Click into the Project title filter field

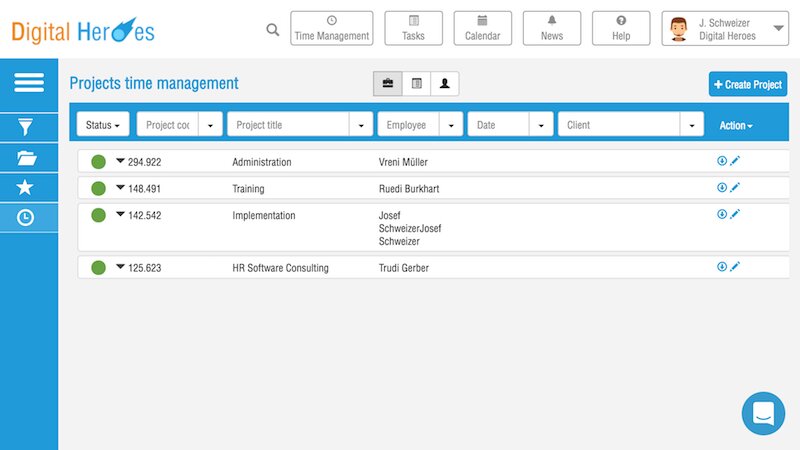288,125
